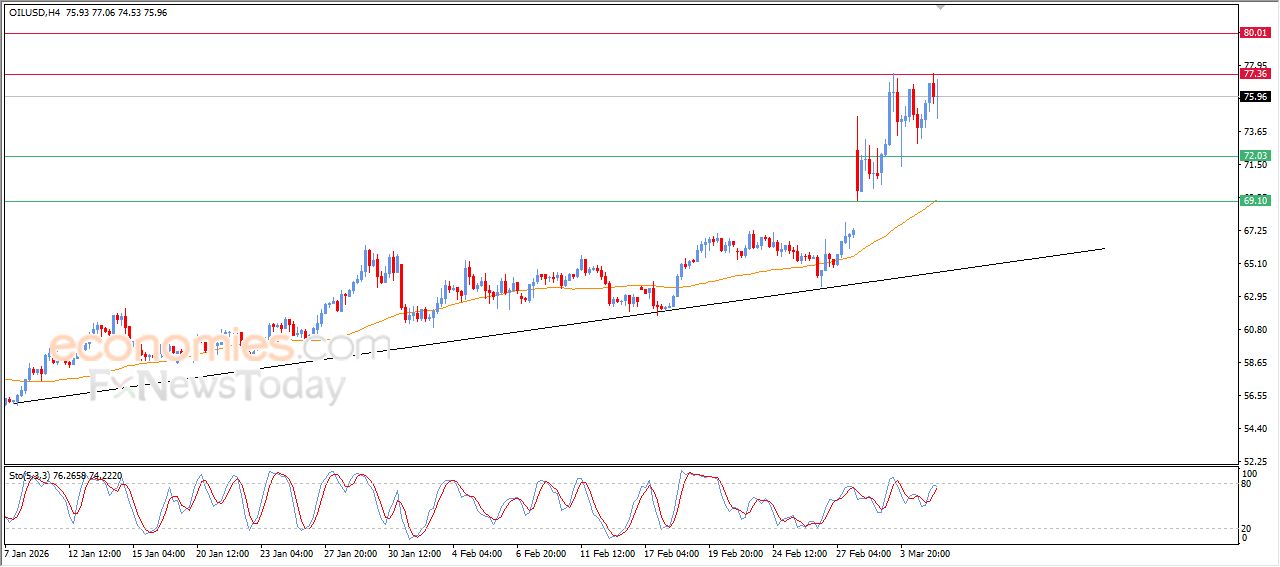The image size is (1280, 567).
Task: Click the 20 Jan 12:00 time label
Action: [x=223, y=552]
